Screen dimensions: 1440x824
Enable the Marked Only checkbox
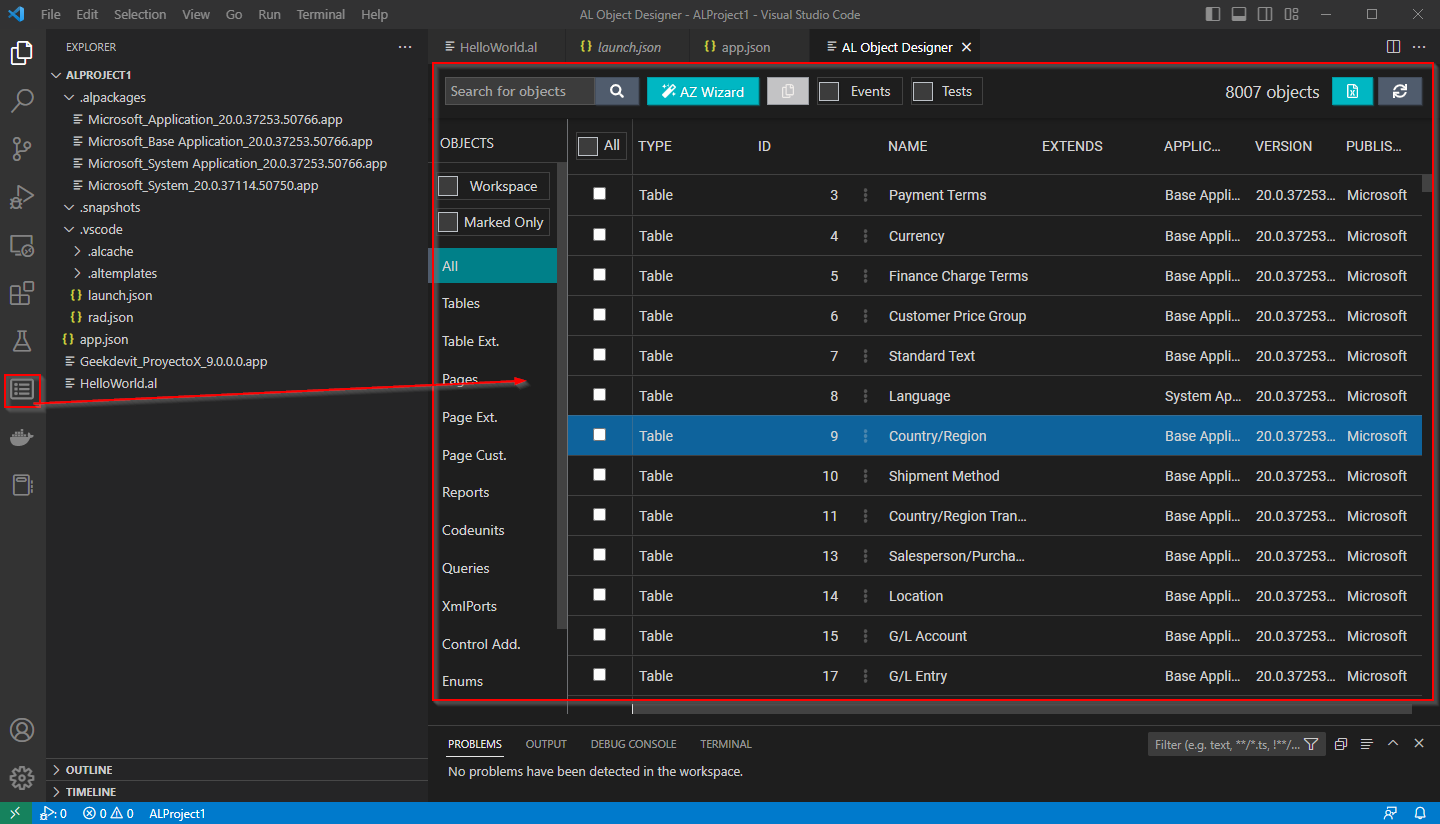coord(448,222)
